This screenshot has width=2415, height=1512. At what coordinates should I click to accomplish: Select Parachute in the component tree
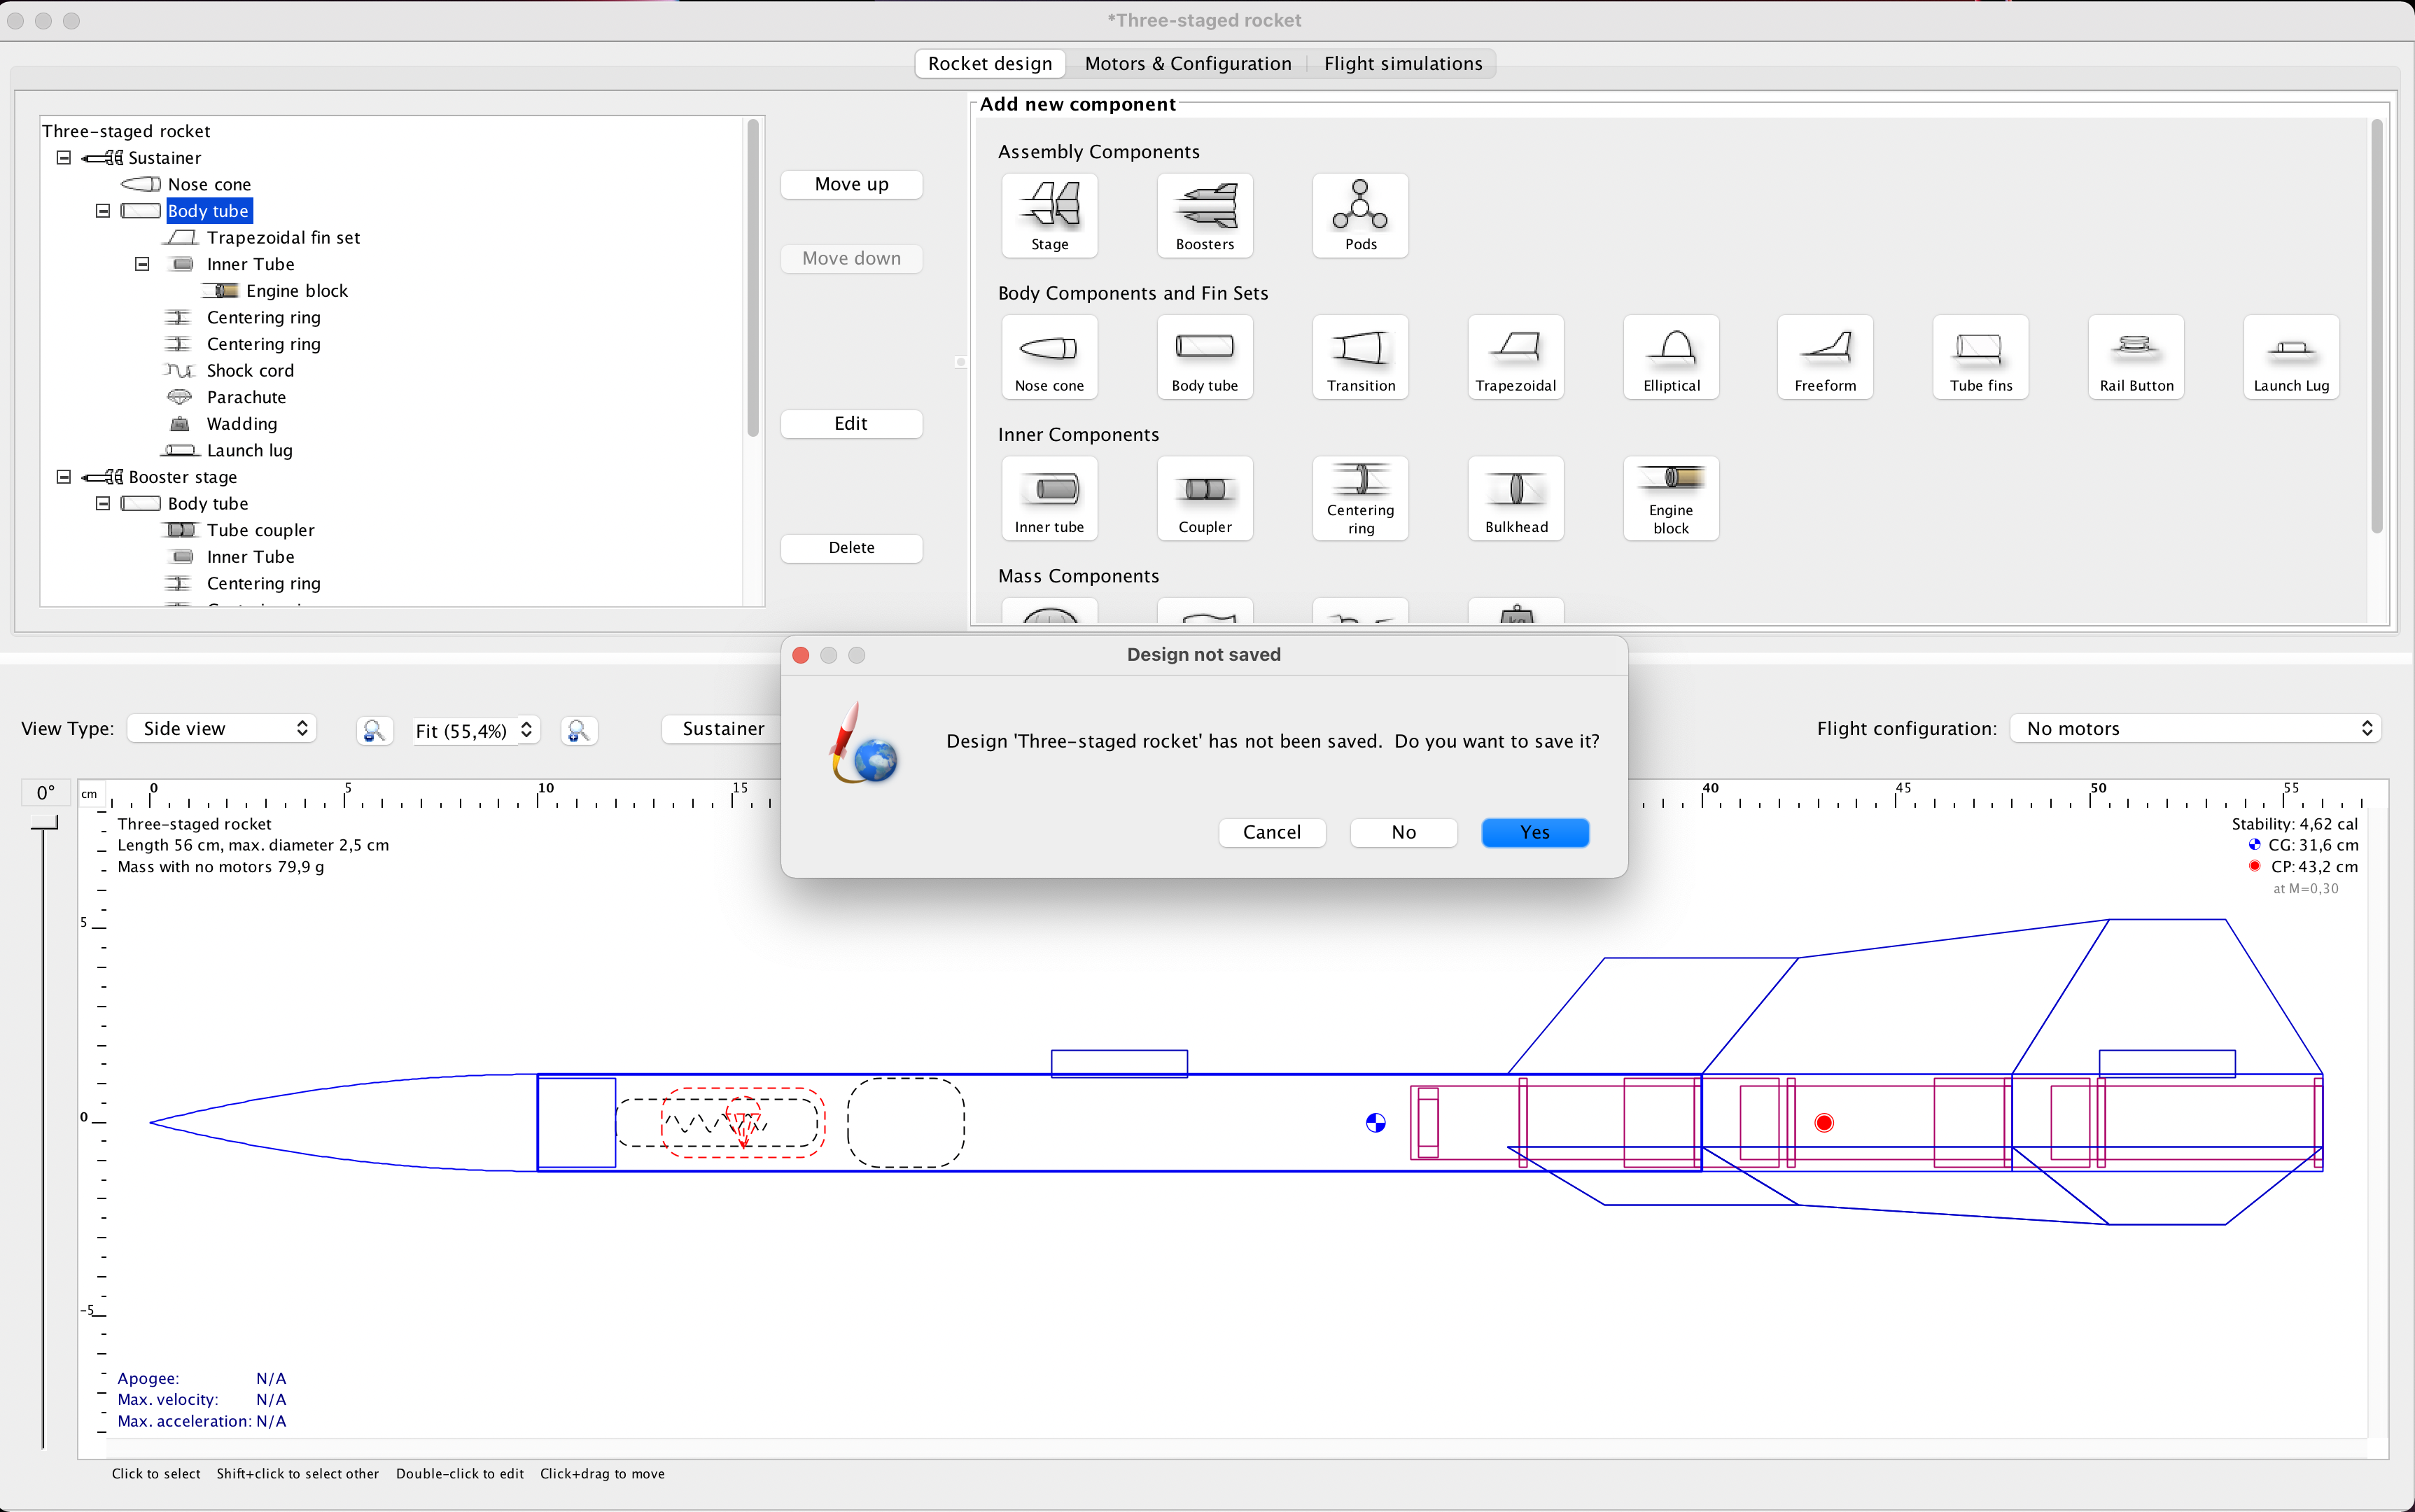[x=246, y=397]
